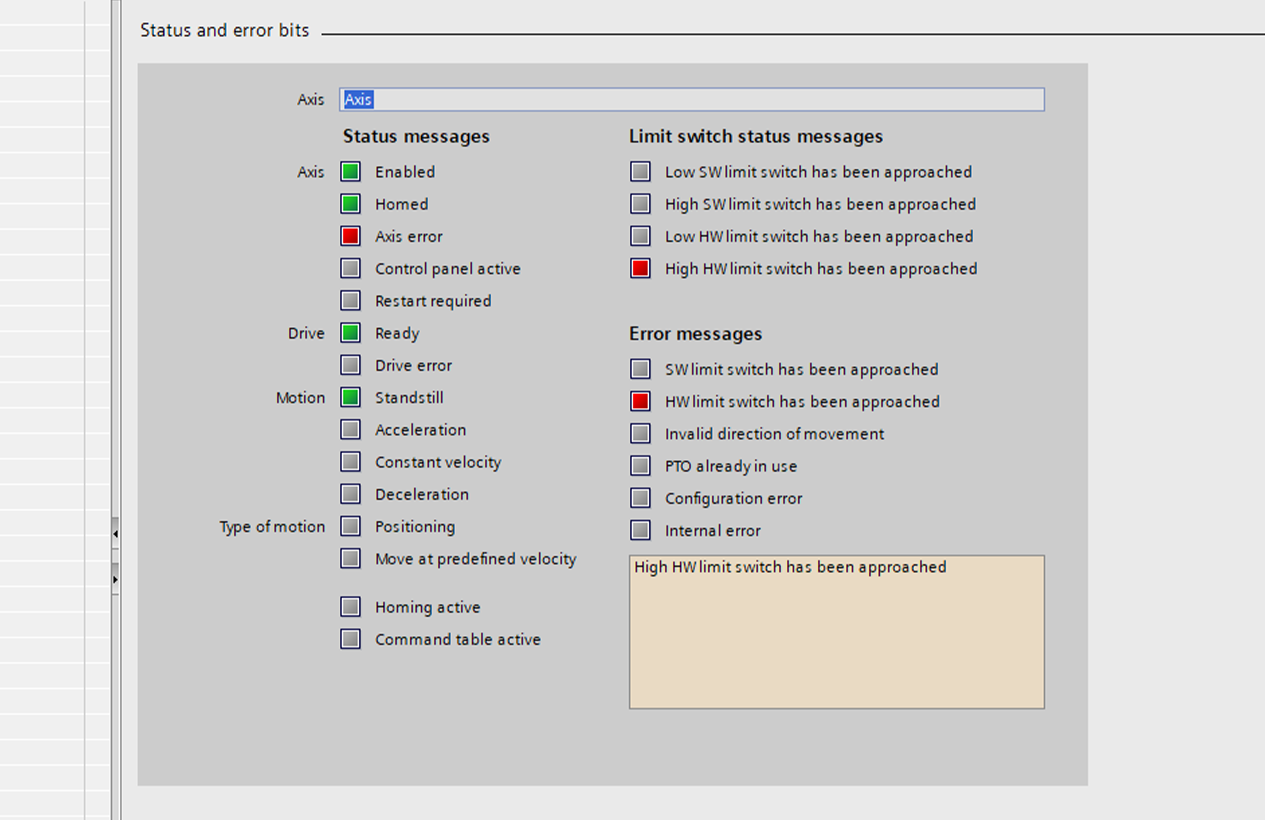This screenshot has width=1265, height=820.
Task: Click the red Axis error indicator
Action: coord(350,236)
